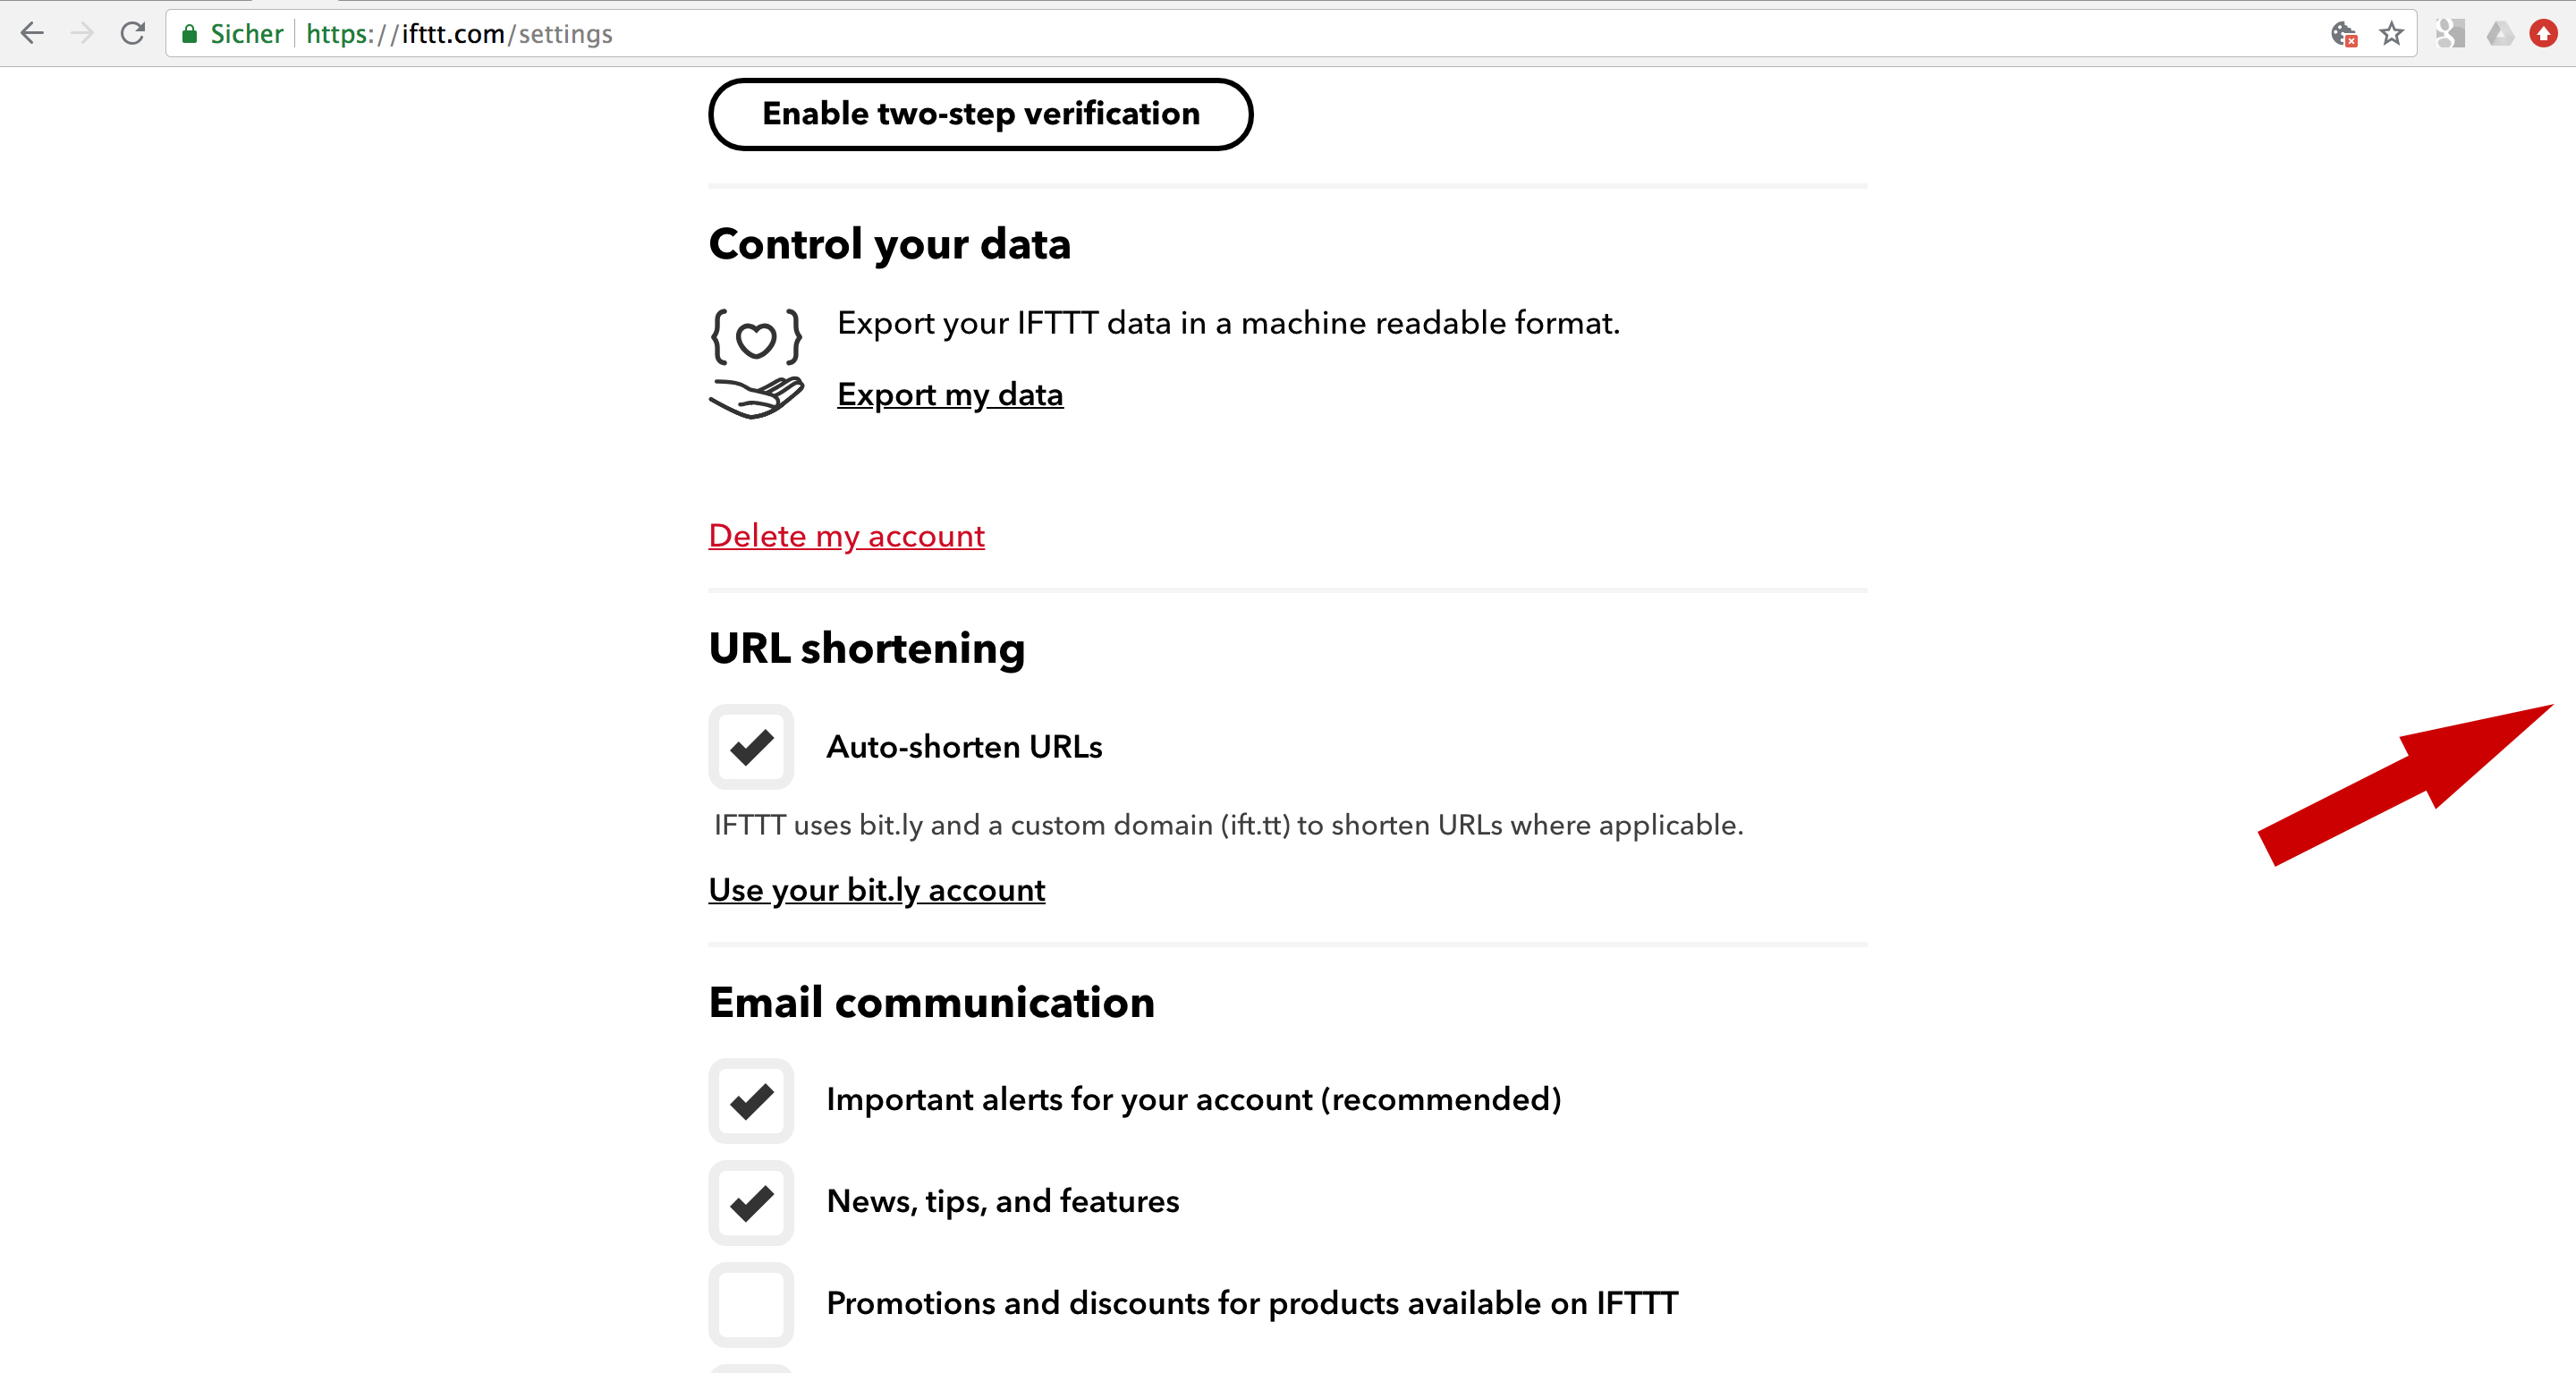The height and width of the screenshot is (1373, 2576).
Task: Disable the Auto-shorten URLs checkbox
Action: [751, 747]
